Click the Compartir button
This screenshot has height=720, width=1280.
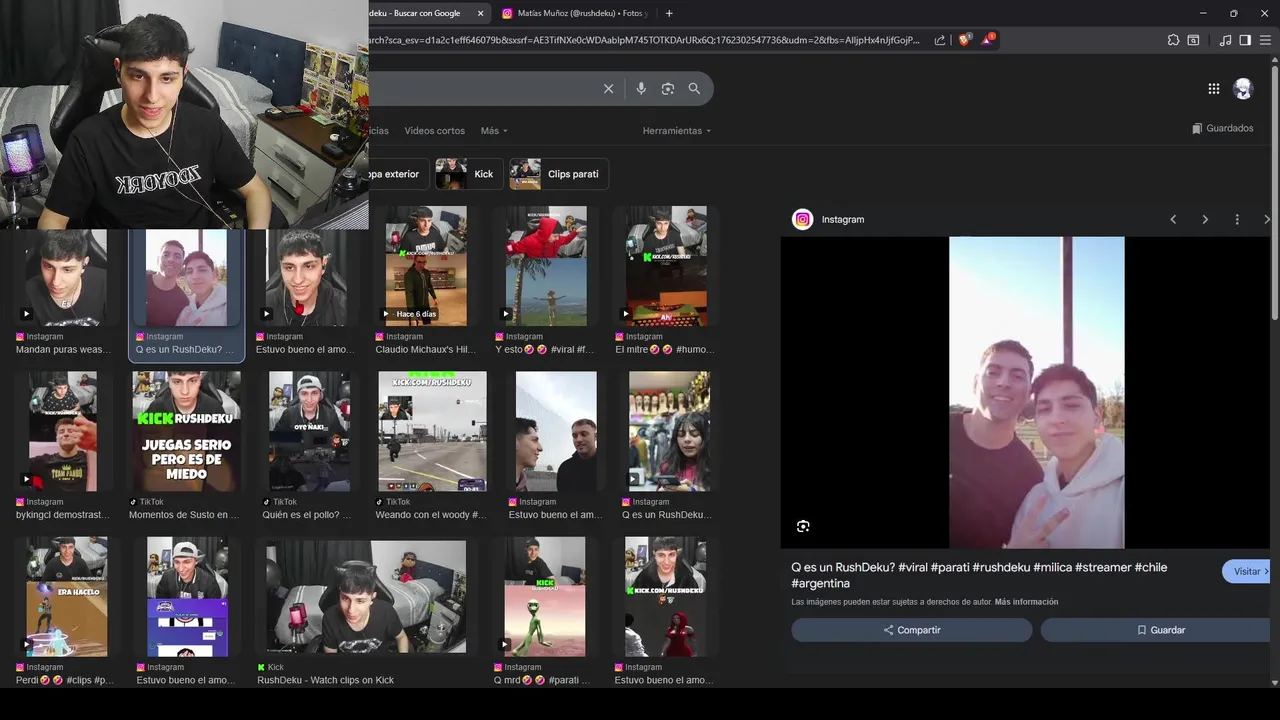(x=911, y=630)
